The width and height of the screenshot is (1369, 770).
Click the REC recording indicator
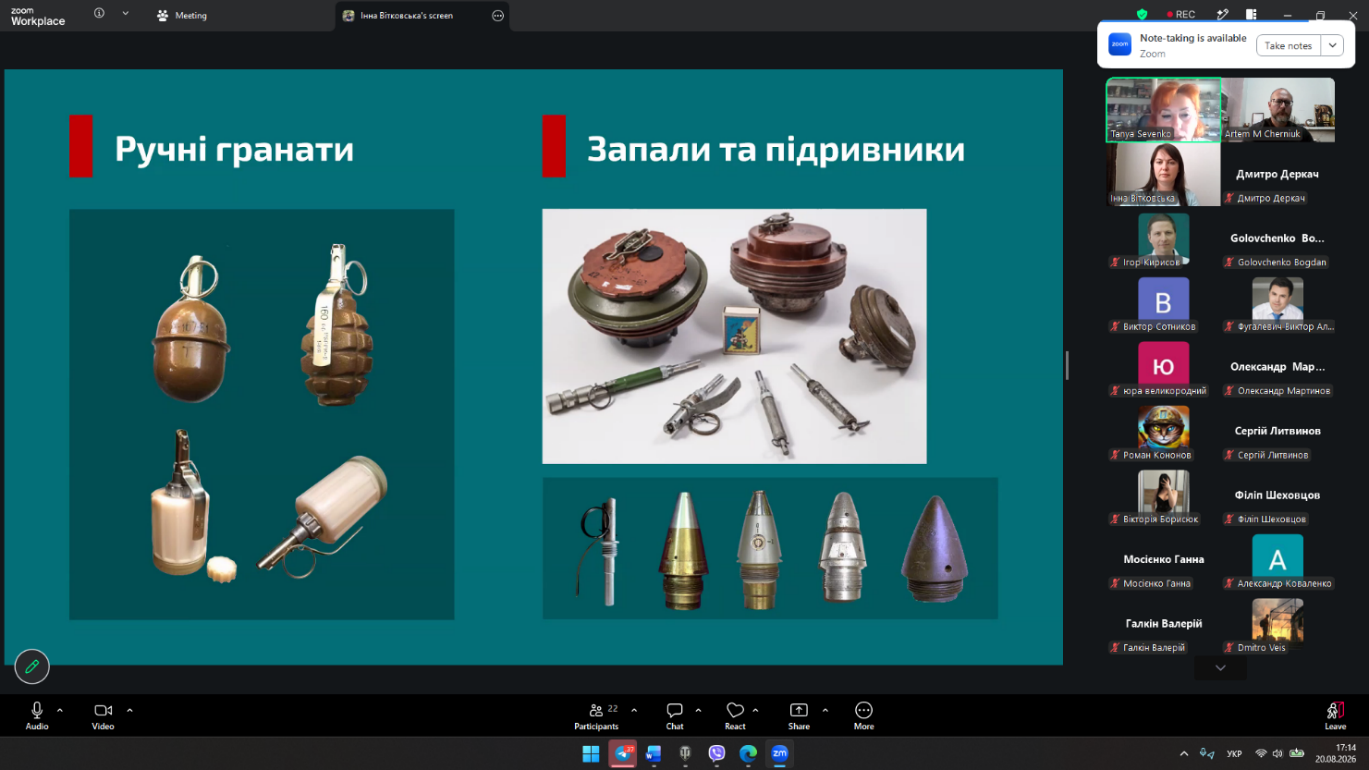1181,14
